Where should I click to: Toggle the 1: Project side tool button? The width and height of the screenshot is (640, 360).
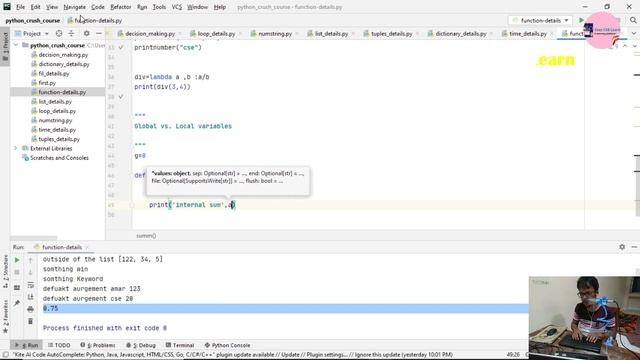click(5, 46)
